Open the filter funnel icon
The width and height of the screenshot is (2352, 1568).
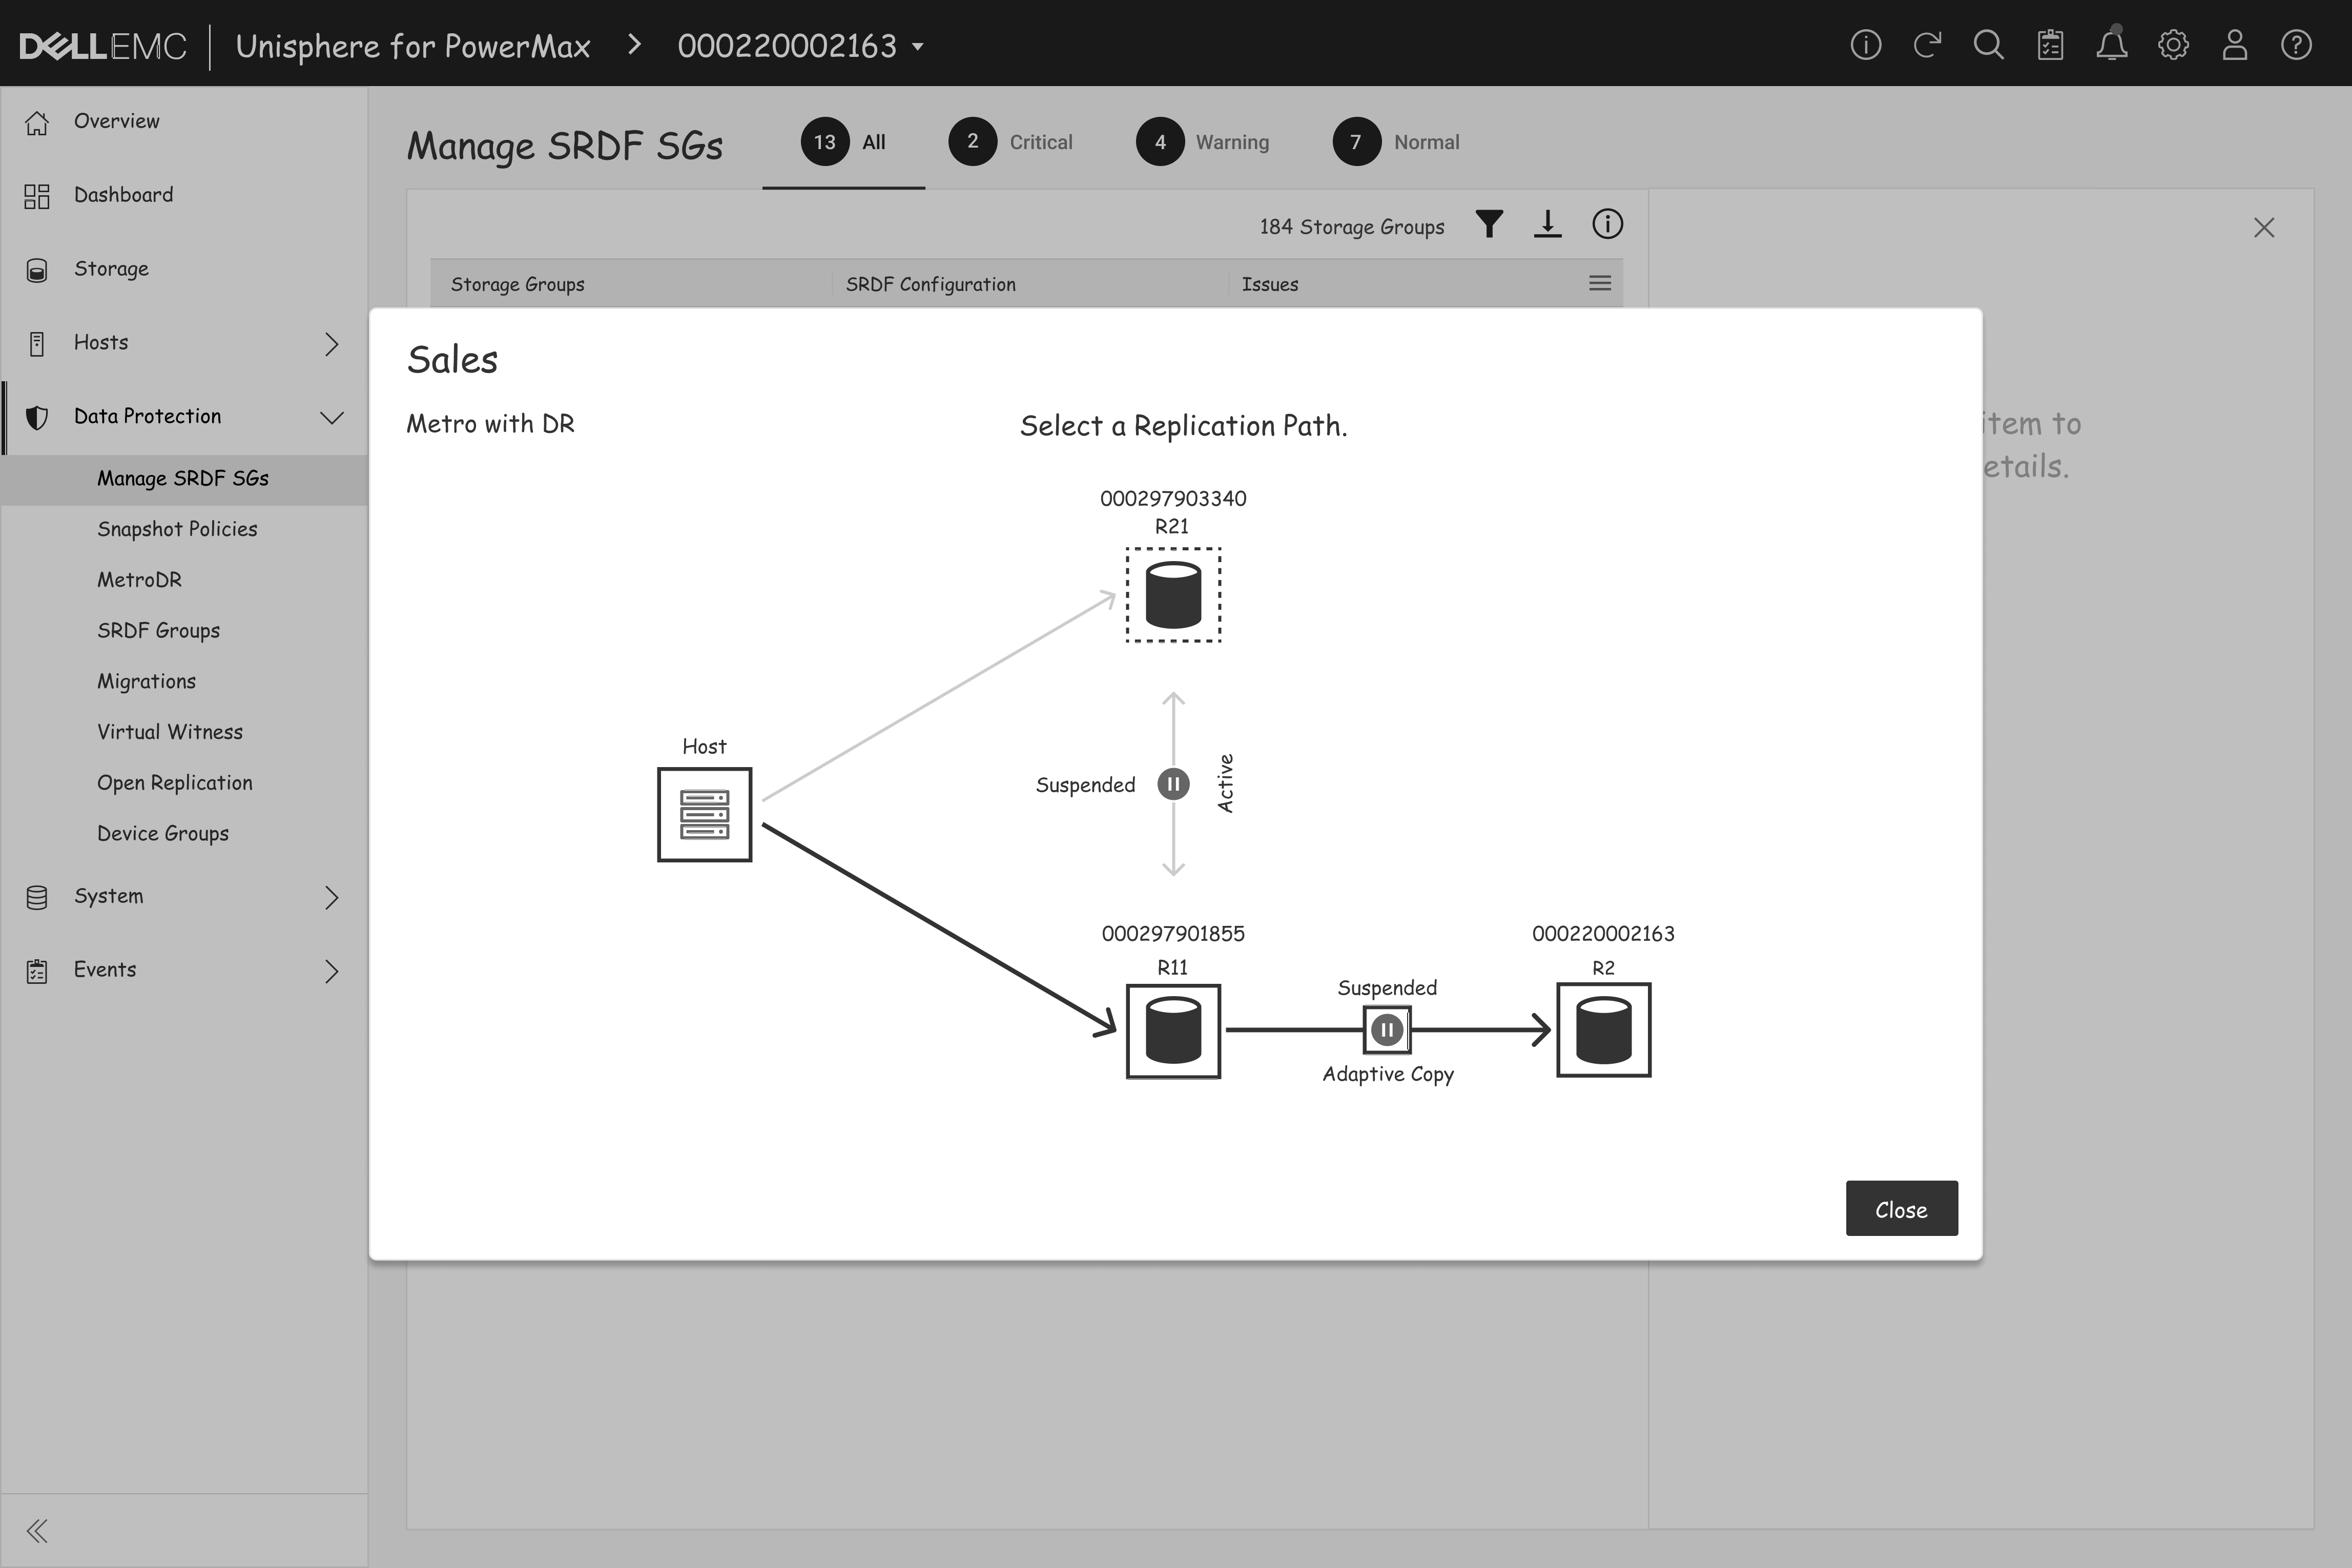(1489, 224)
